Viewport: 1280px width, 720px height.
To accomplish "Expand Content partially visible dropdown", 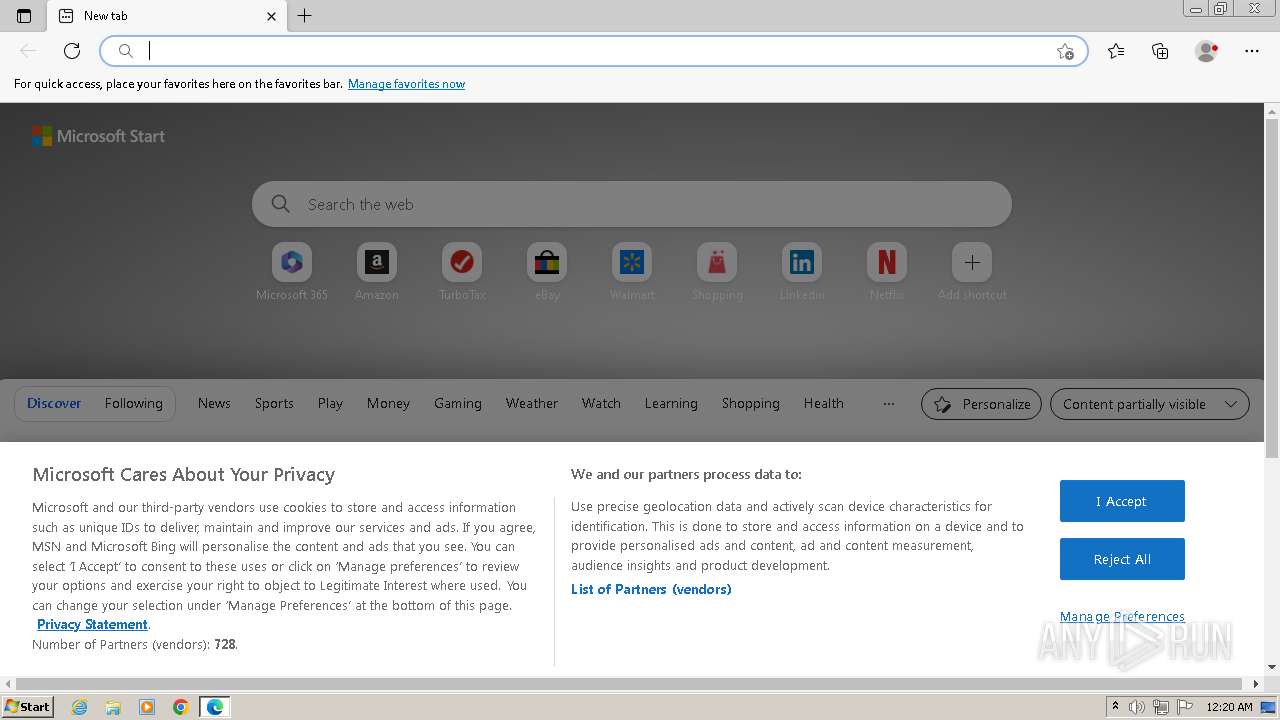I will pyautogui.click(x=1150, y=404).
